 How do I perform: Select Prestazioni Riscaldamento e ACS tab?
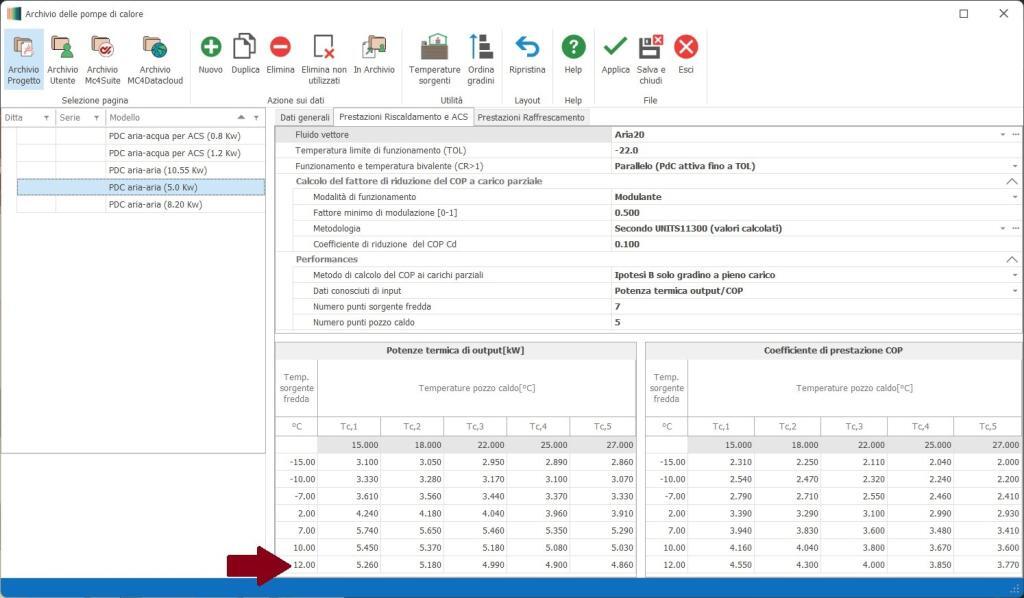pos(404,117)
